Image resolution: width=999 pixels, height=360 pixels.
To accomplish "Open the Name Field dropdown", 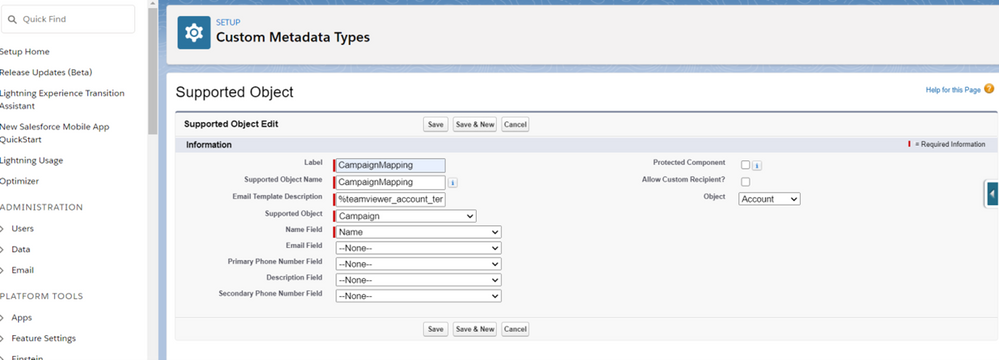I will (419, 232).
